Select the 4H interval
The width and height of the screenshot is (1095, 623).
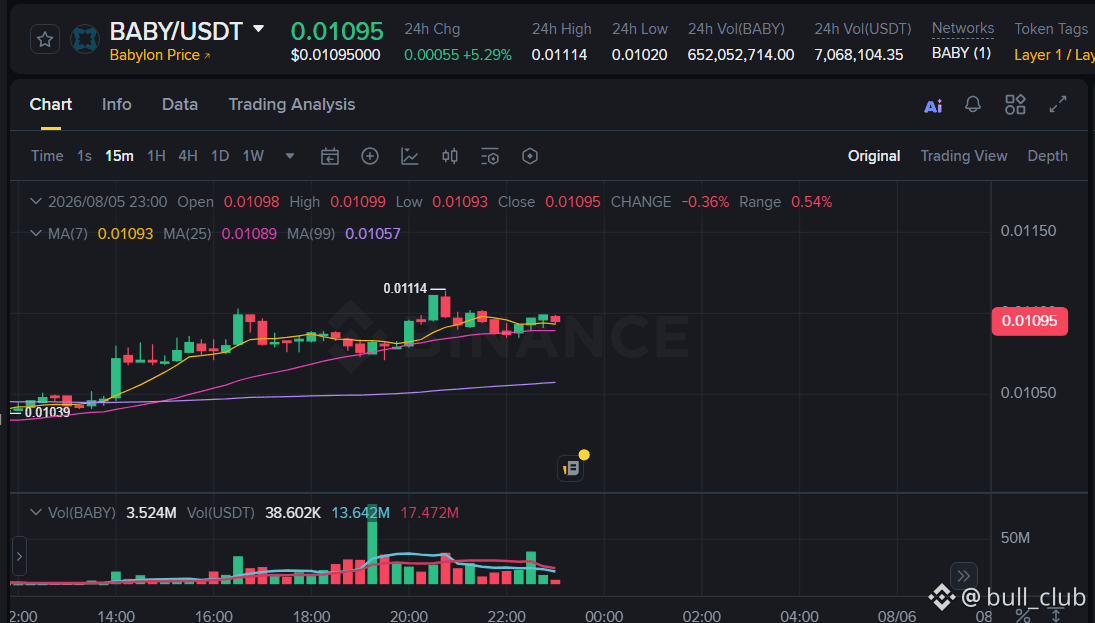pyautogui.click(x=188, y=156)
